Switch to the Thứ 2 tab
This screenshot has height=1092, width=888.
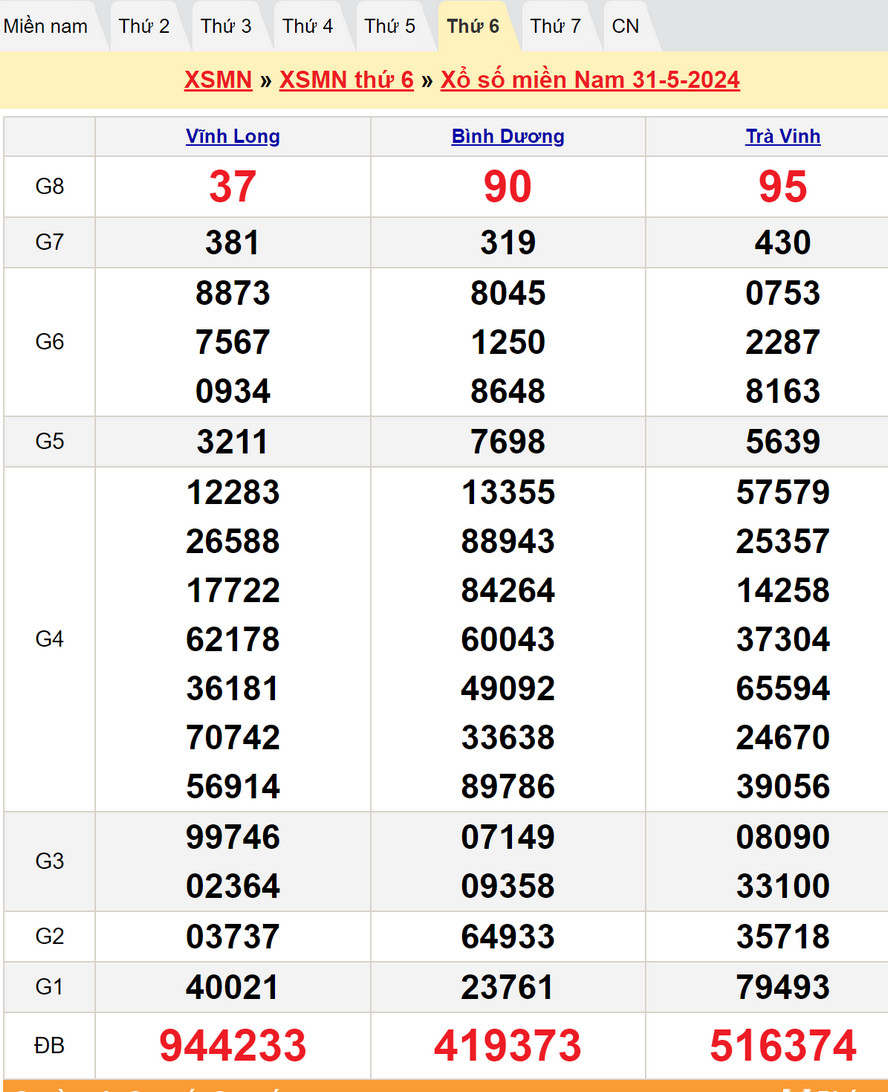click(x=144, y=26)
